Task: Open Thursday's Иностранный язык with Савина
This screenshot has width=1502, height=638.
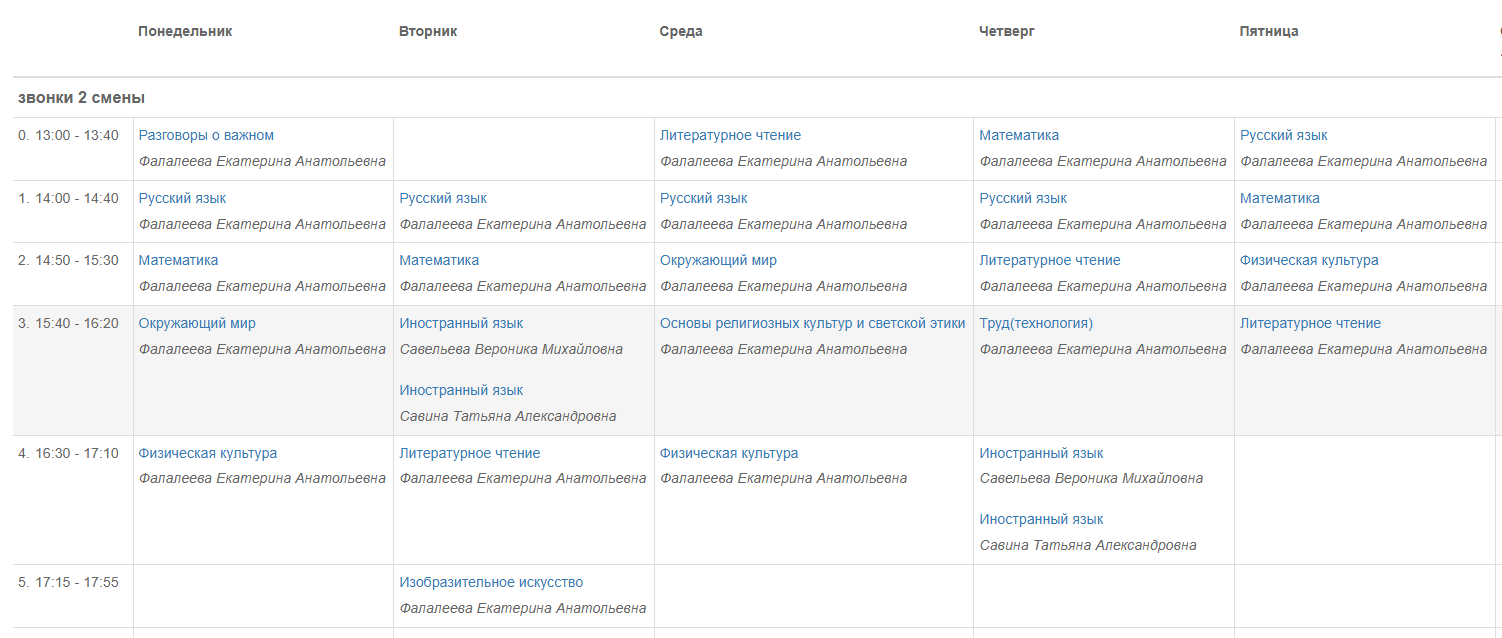Action: coord(1041,519)
